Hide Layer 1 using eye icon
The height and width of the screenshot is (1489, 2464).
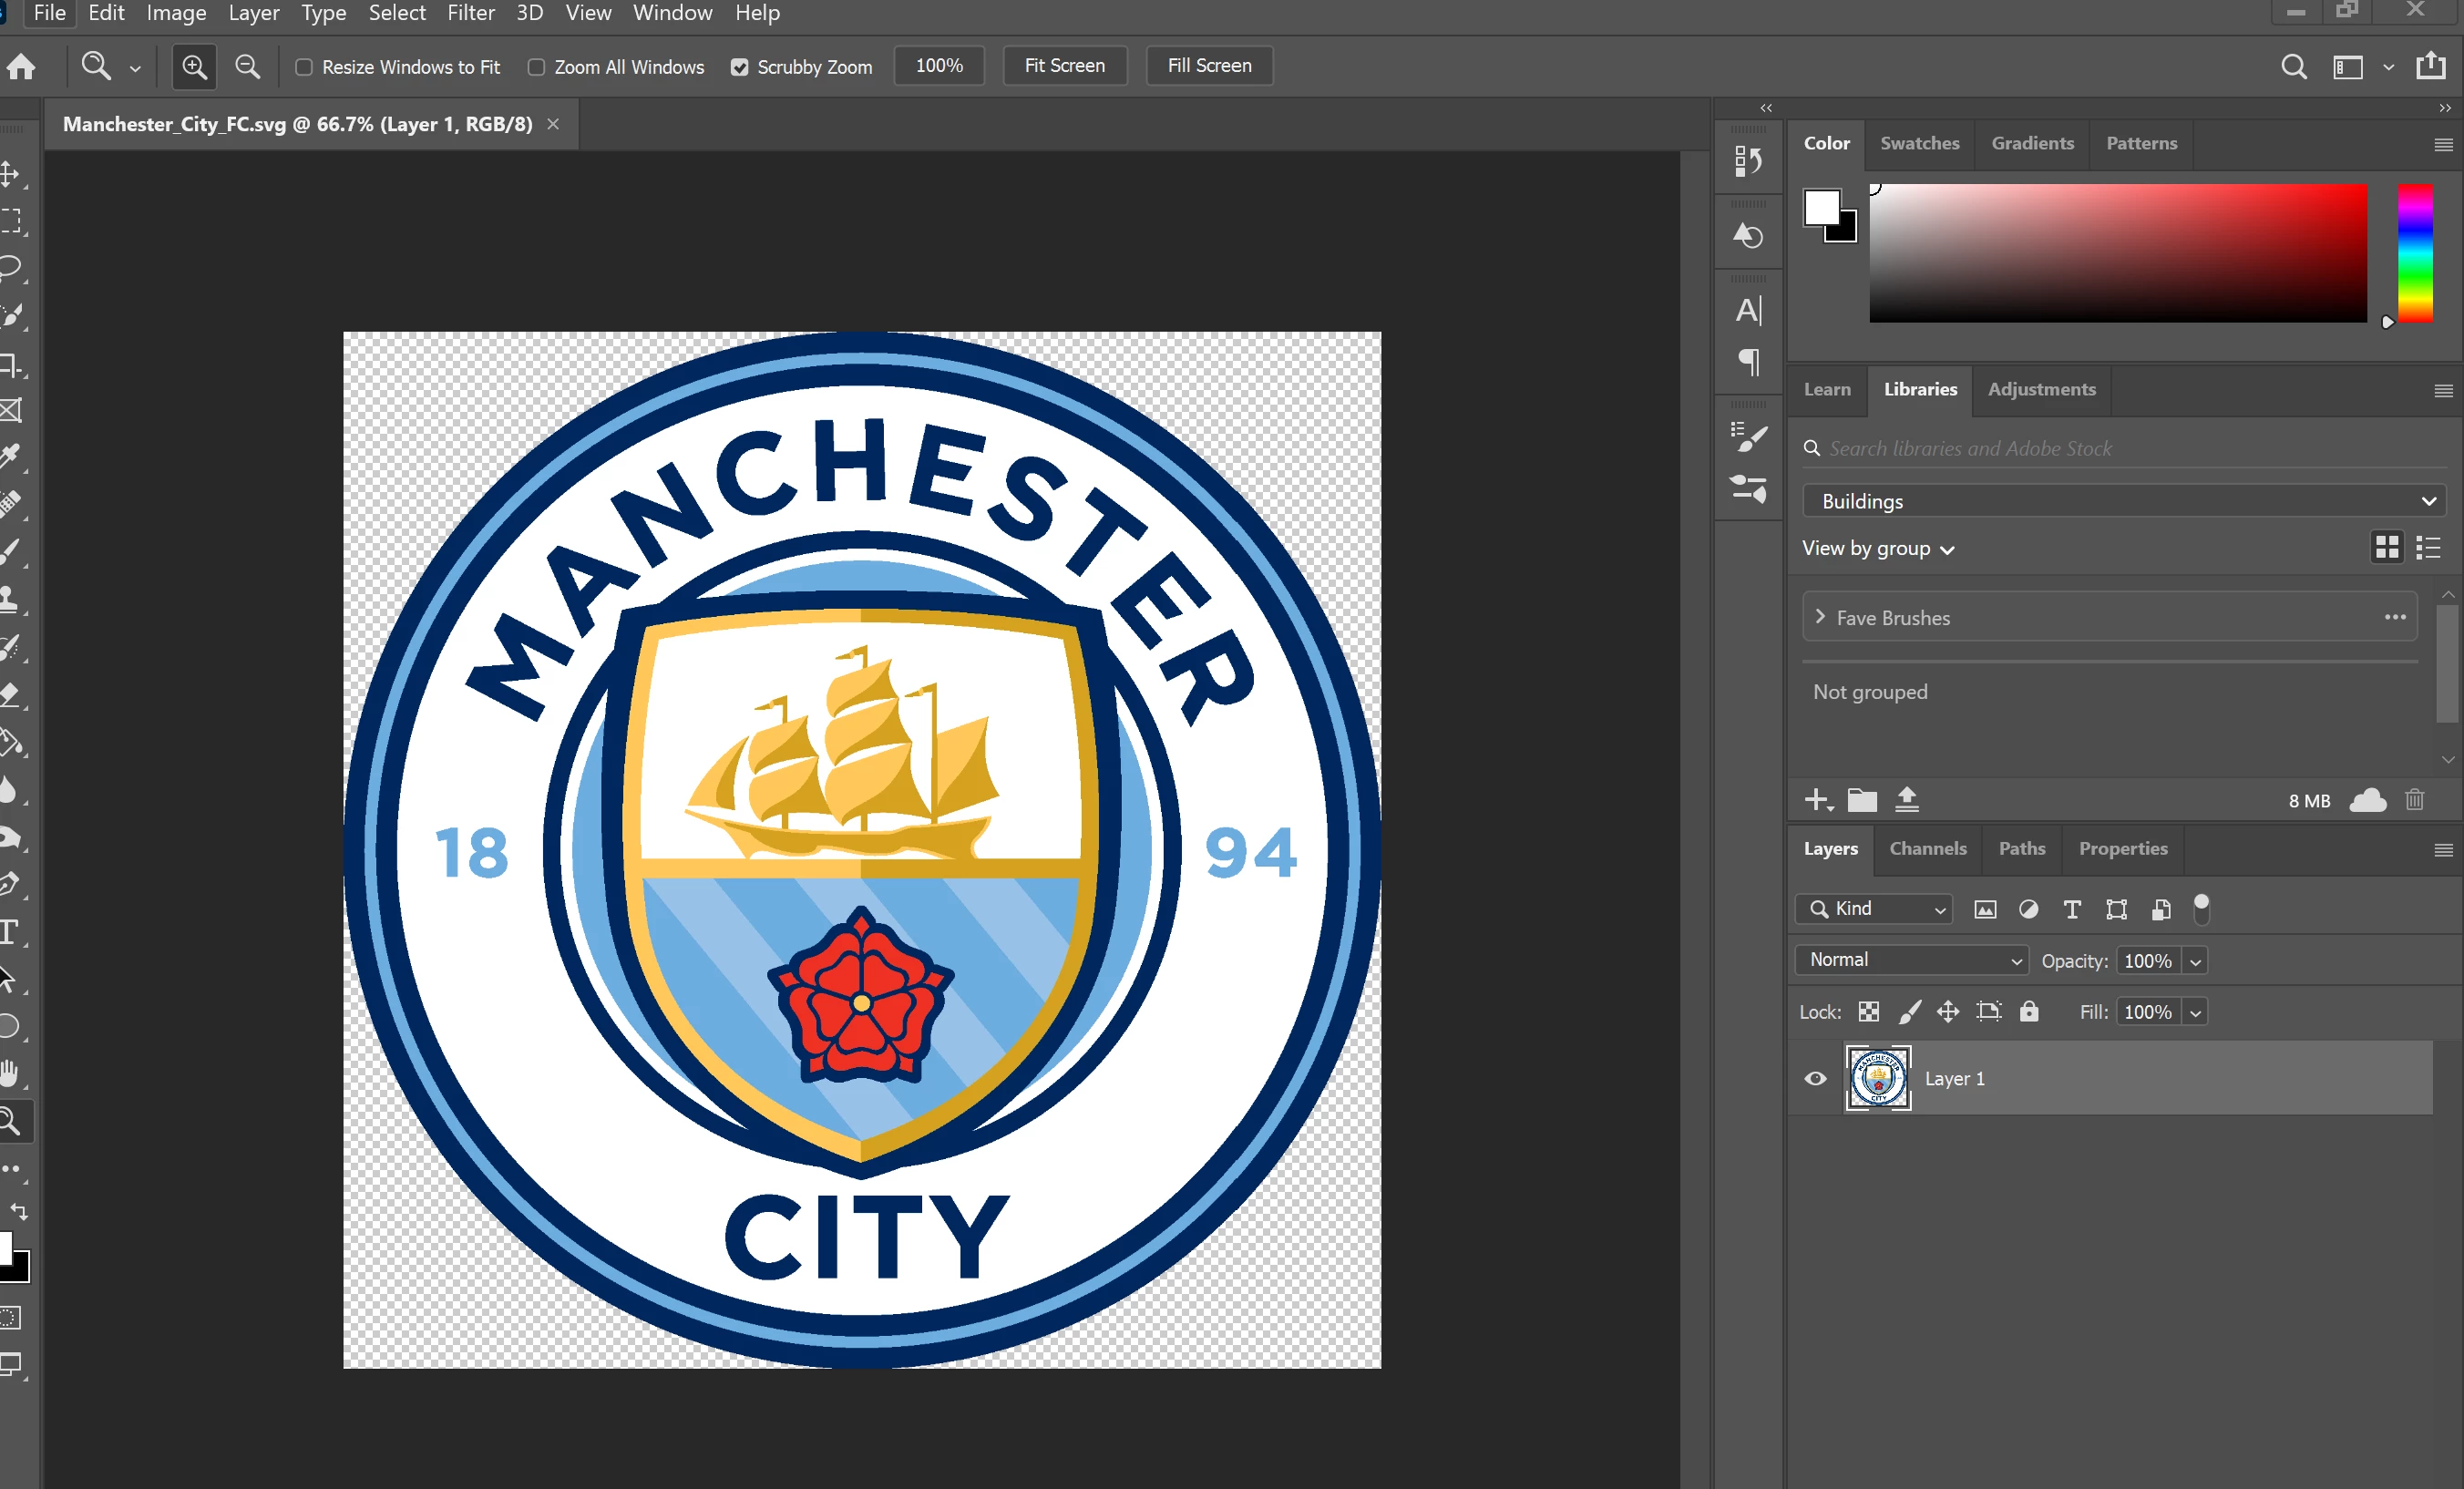pyautogui.click(x=1815, y=1078)
